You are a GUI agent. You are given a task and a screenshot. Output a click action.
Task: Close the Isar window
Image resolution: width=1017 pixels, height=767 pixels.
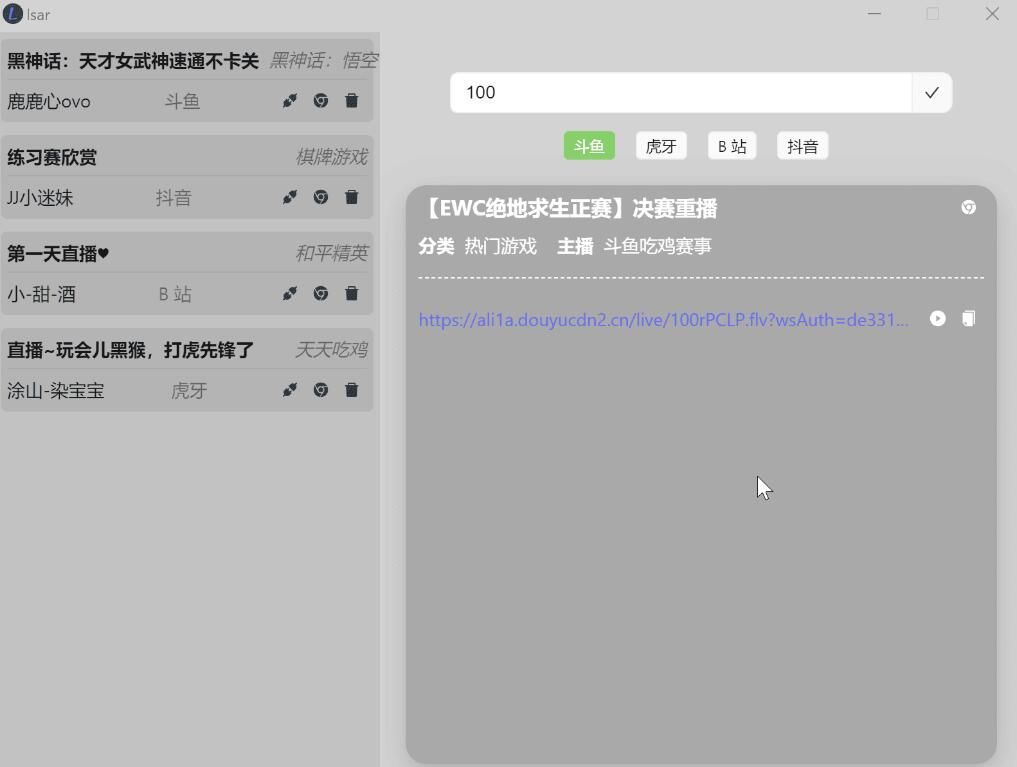[x=992, y=14]
